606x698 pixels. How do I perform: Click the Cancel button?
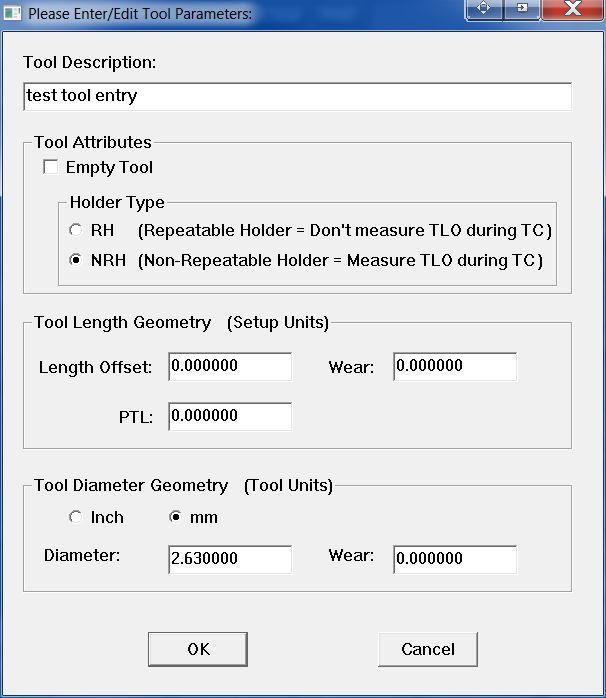[428, 649]
